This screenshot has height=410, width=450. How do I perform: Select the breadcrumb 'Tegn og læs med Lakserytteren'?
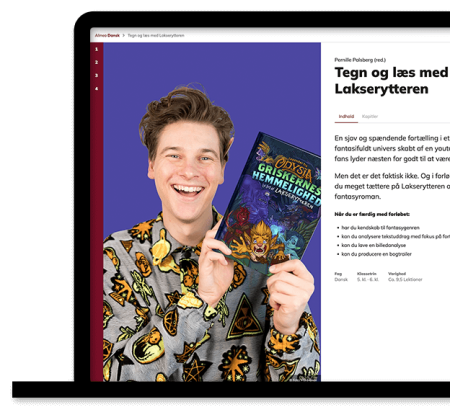(156, 35)
